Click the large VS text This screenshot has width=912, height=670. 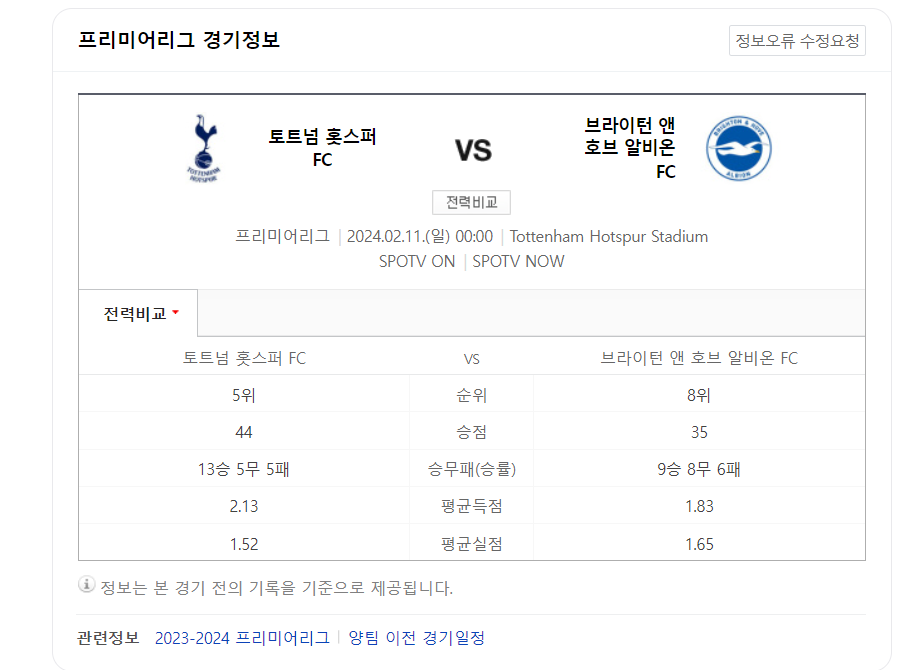[473, 150]
